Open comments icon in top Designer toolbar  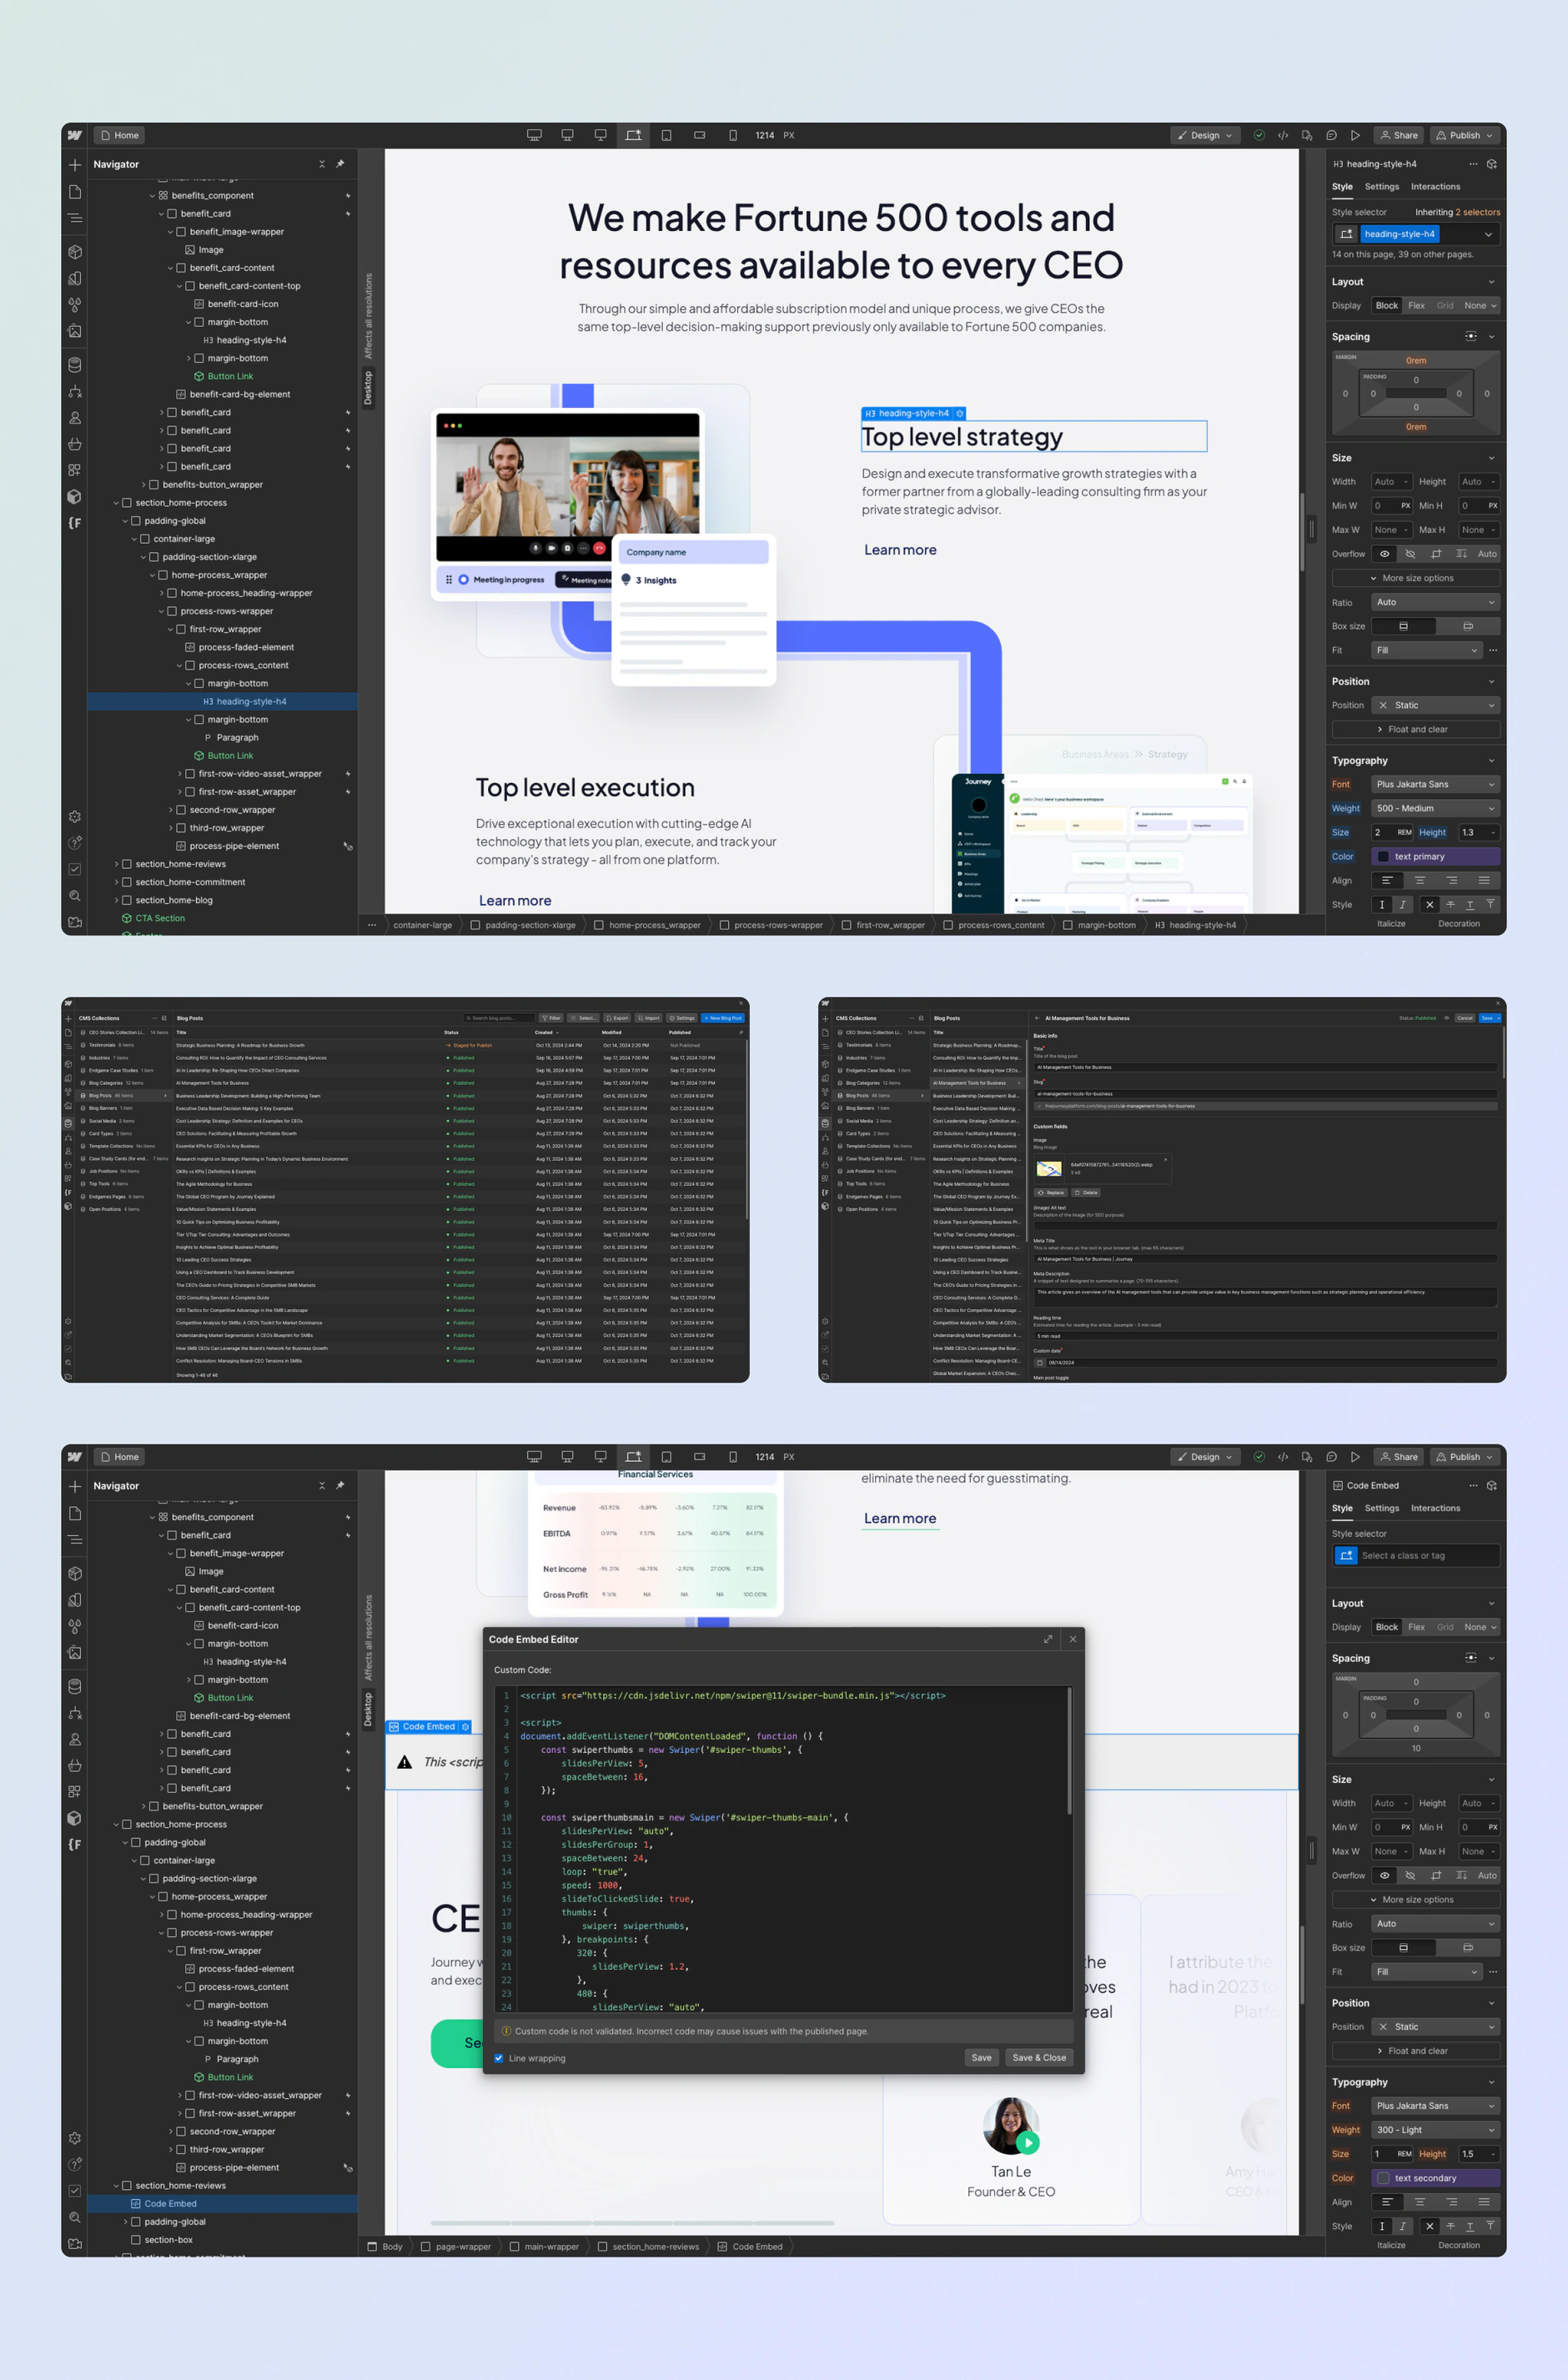point(1331,135)
